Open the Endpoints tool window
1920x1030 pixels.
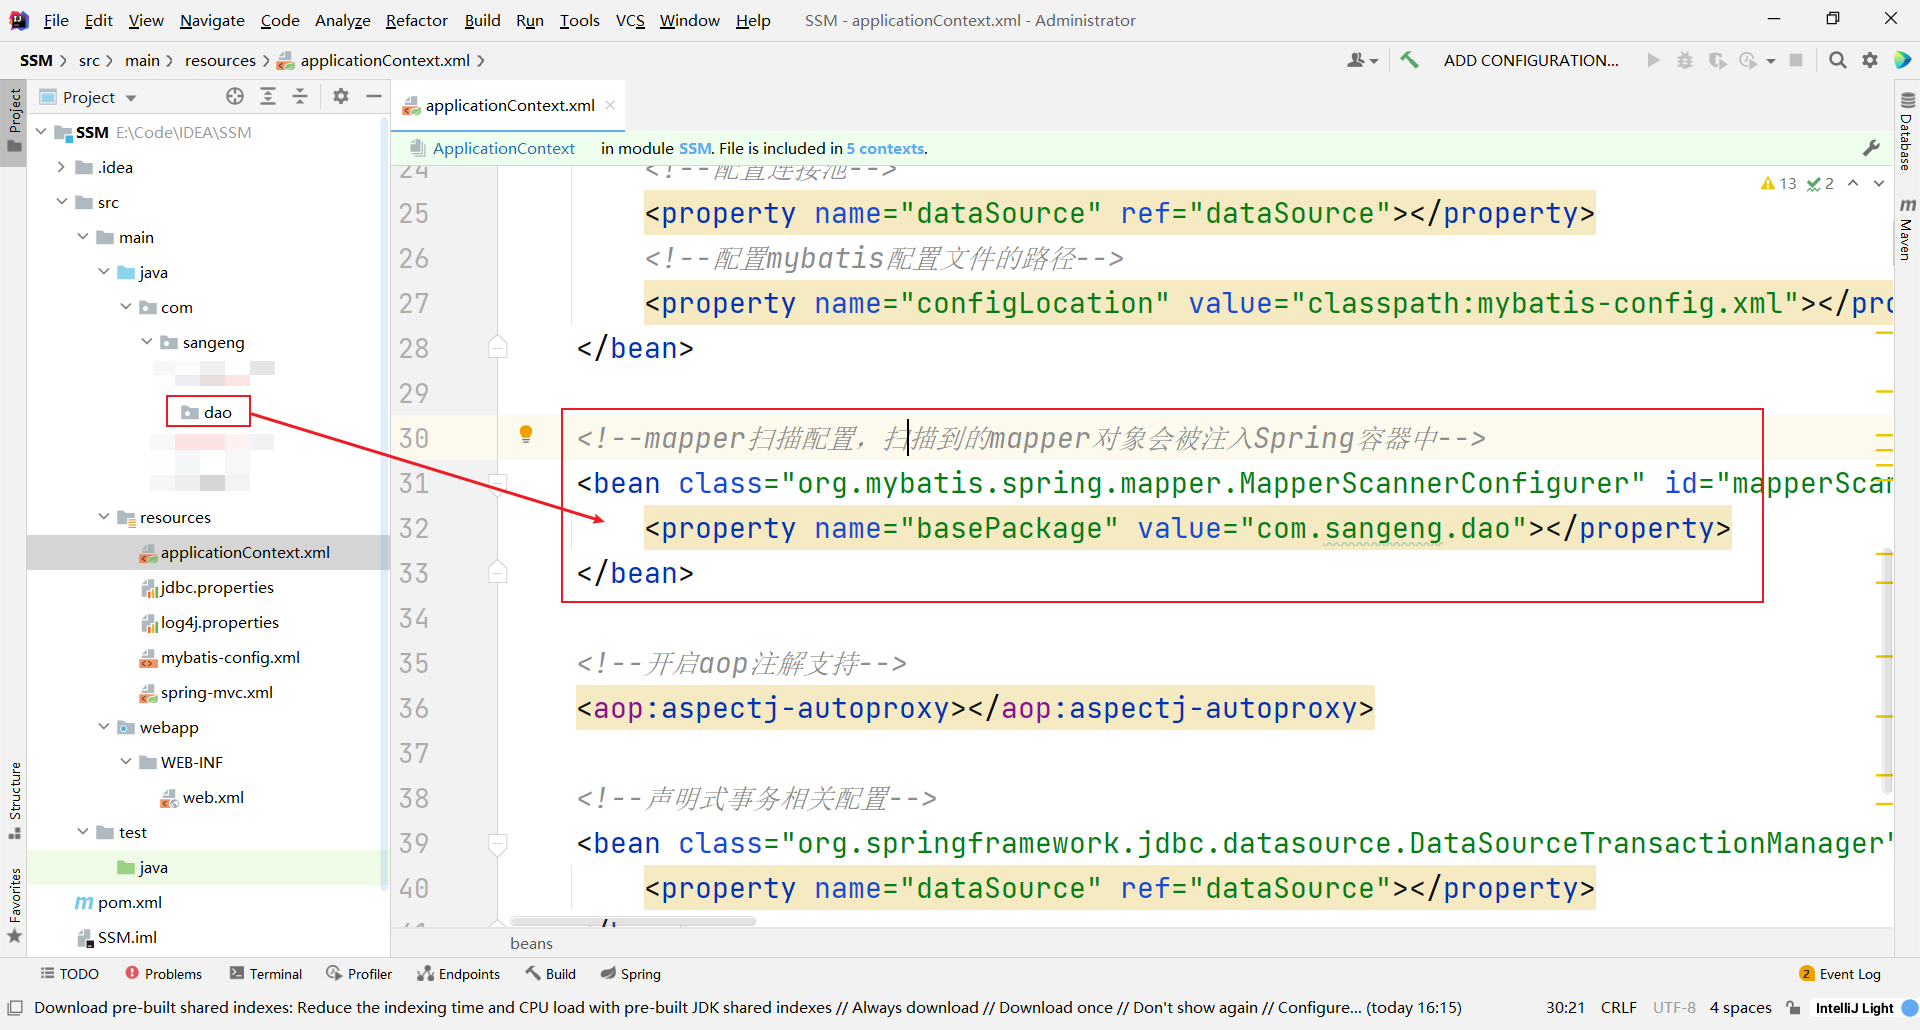point(459,974)
